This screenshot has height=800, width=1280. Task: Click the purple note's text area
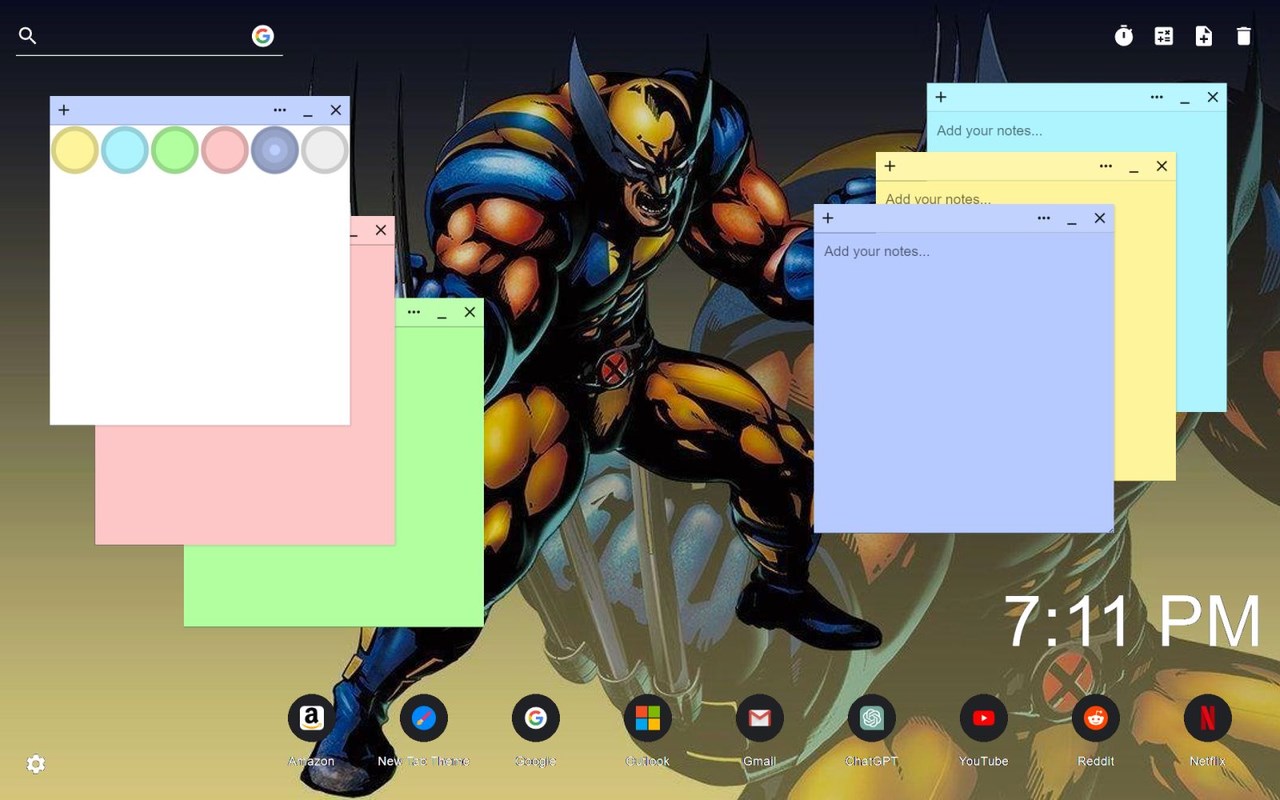coord(964,382)
